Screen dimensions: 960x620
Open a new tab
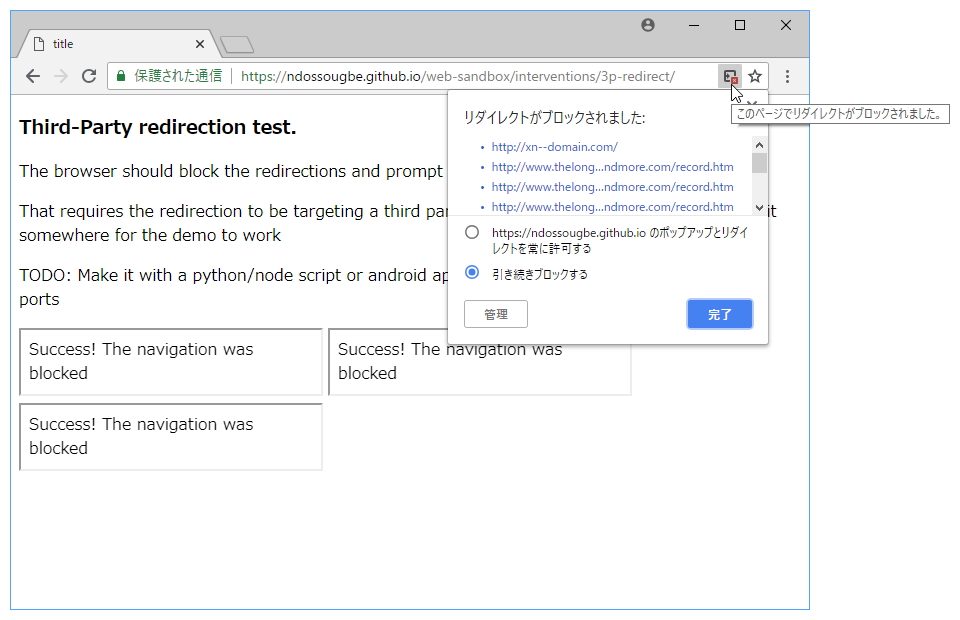pos(237,44)
